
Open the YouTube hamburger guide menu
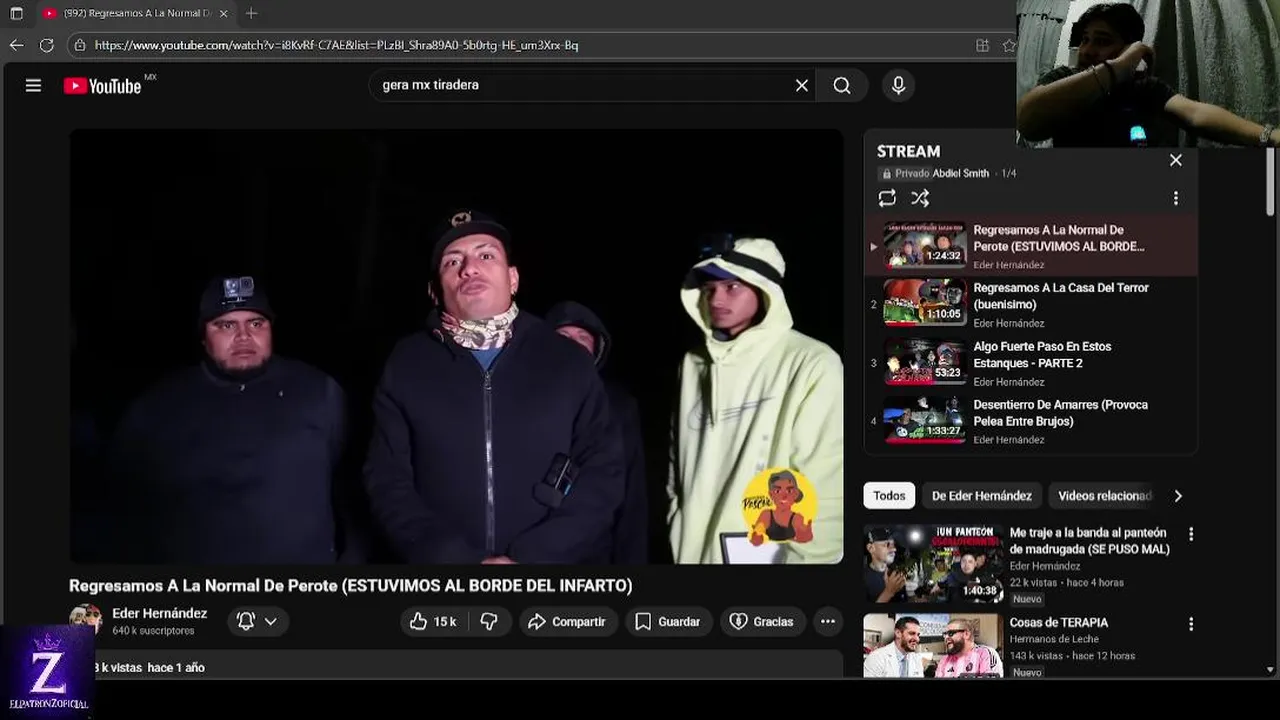(33, 86)
